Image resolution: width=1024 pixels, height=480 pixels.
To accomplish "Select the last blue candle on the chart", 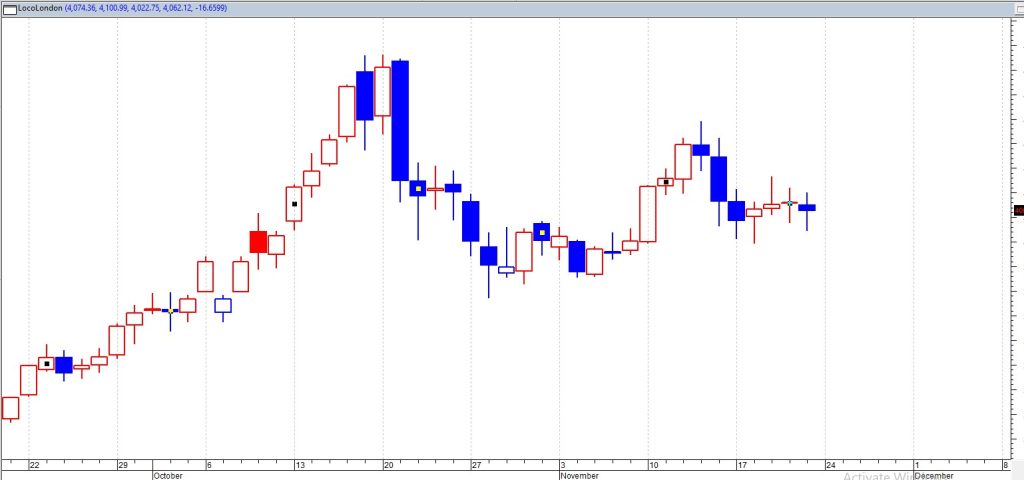I will [807, 207].
